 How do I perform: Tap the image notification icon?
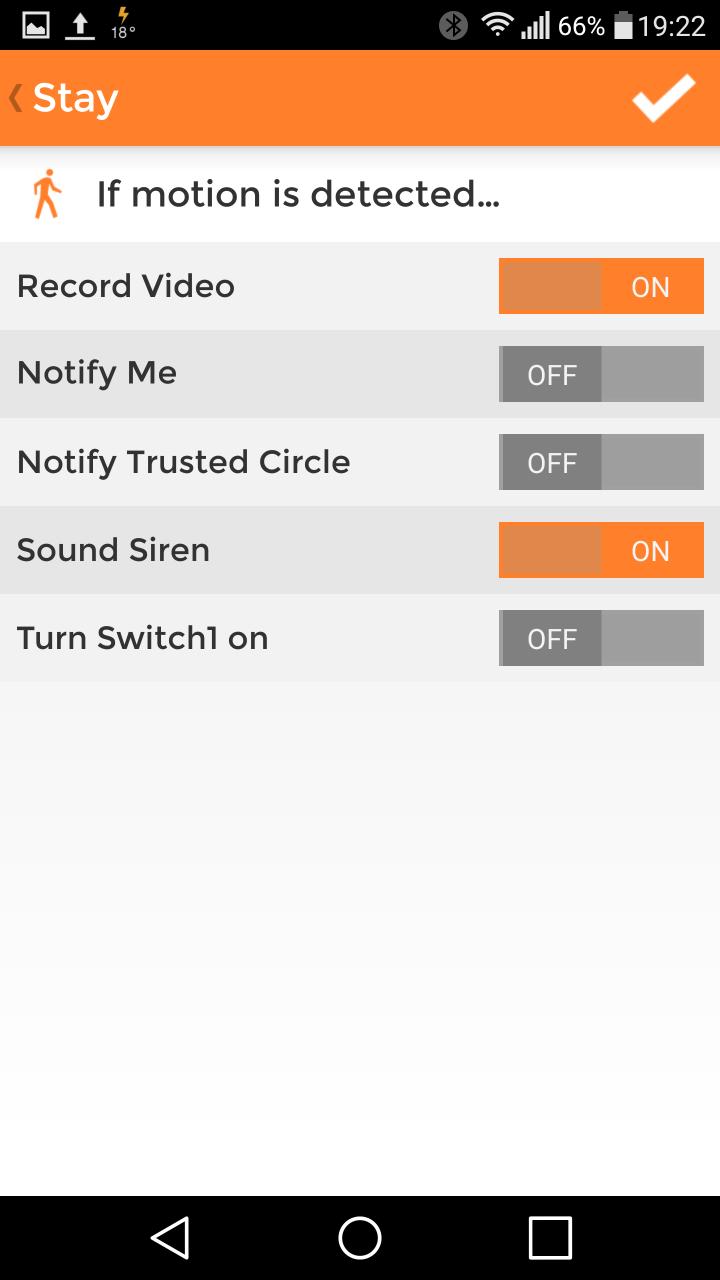pyautogui.click(x=36, y=25)
